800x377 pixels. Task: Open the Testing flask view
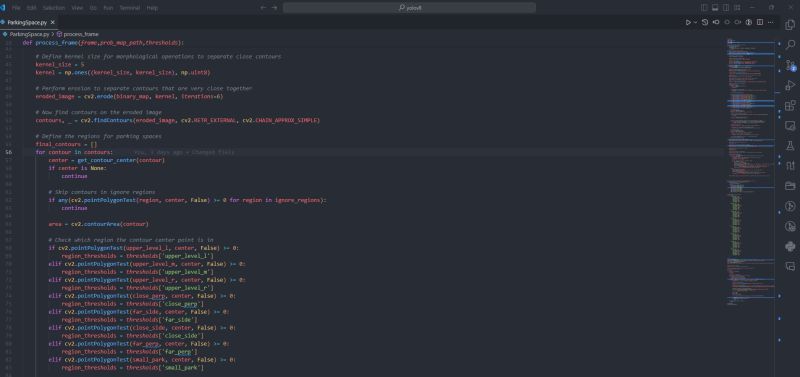[x=790, y=146]
